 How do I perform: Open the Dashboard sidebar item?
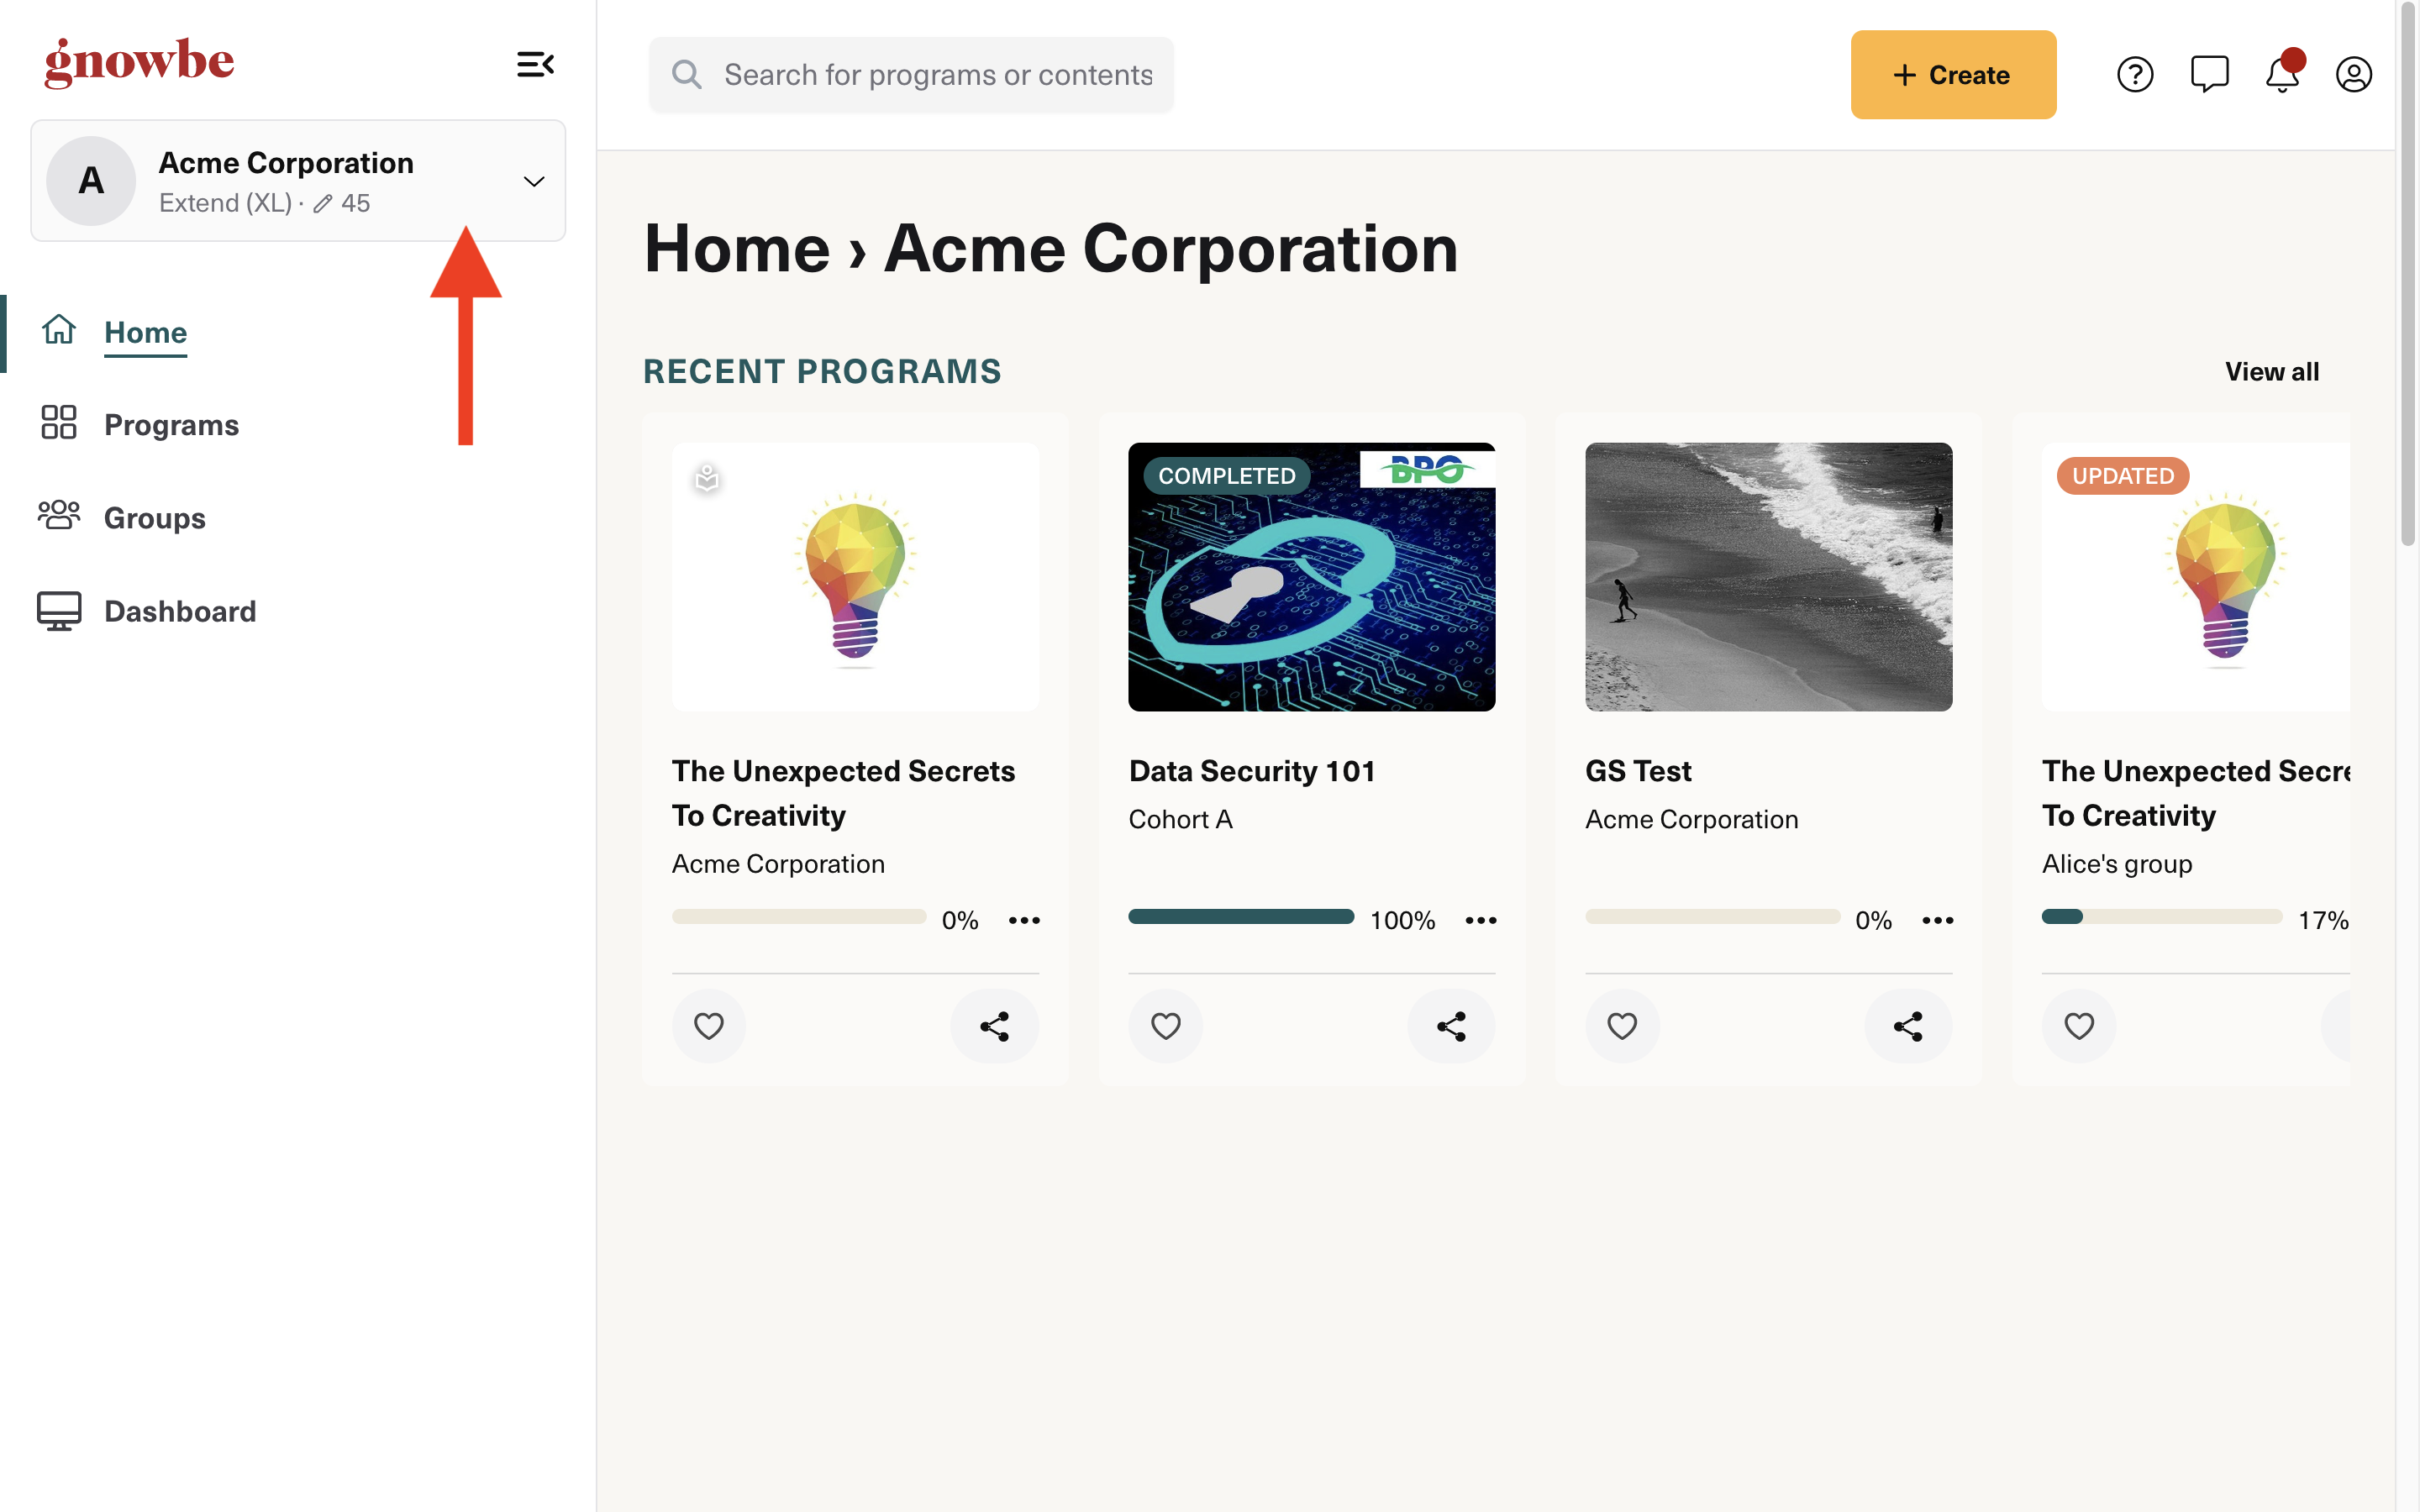pyautogui.click(x=180, y=611)
